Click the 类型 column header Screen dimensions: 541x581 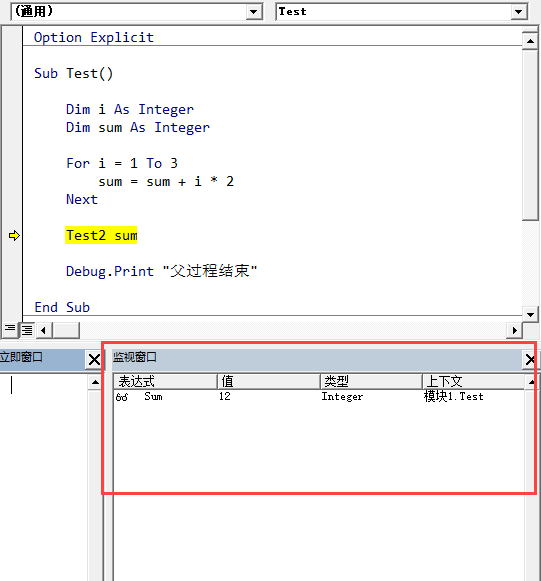point(371,381)
